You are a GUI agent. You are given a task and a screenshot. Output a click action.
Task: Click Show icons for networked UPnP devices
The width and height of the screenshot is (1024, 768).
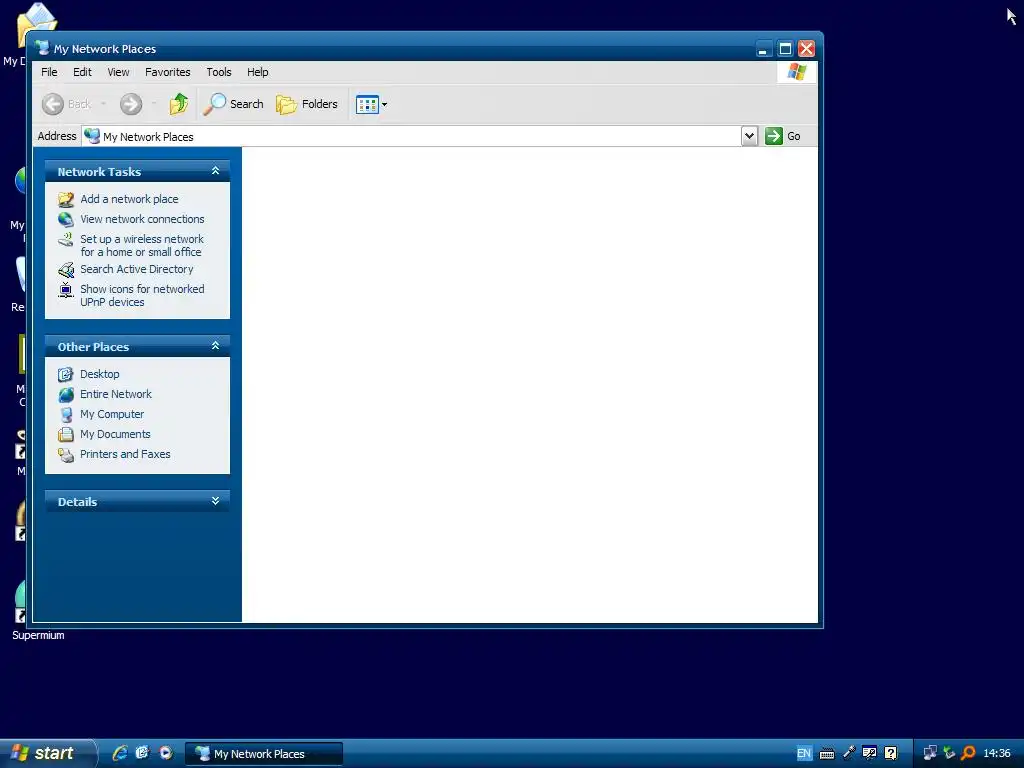pos(142,295)
